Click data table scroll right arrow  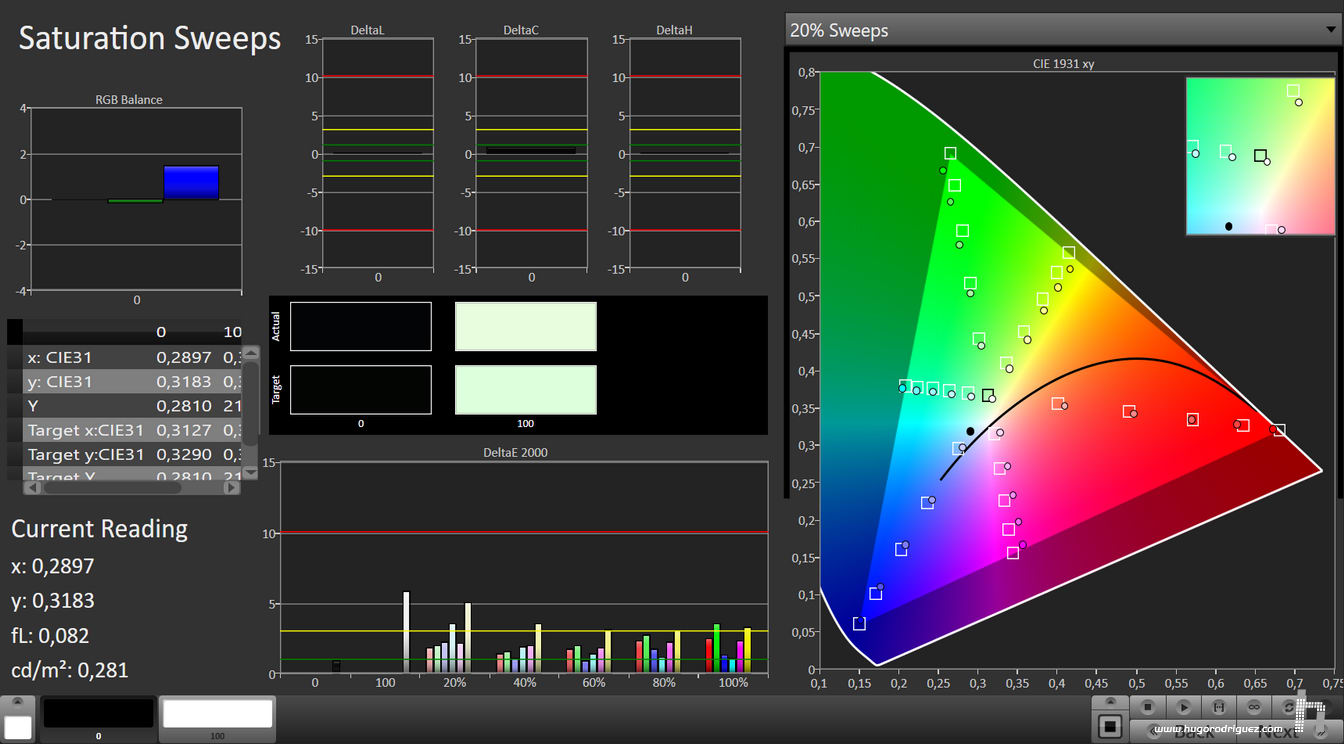(232, 488)
